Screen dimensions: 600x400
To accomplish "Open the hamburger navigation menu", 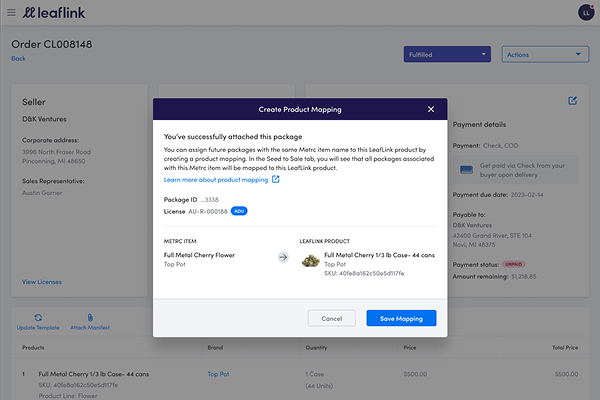I will click(x=11, y=13).
